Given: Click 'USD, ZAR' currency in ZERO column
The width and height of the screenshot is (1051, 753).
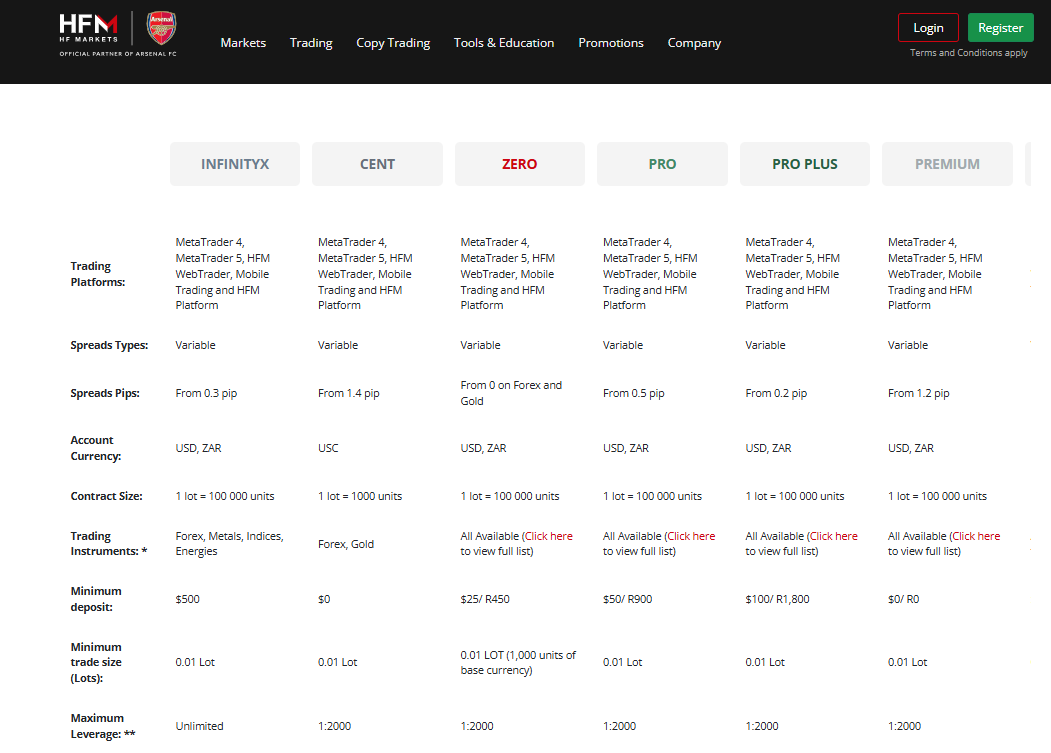Looking at the screenshot, I should tap(483, 448).
